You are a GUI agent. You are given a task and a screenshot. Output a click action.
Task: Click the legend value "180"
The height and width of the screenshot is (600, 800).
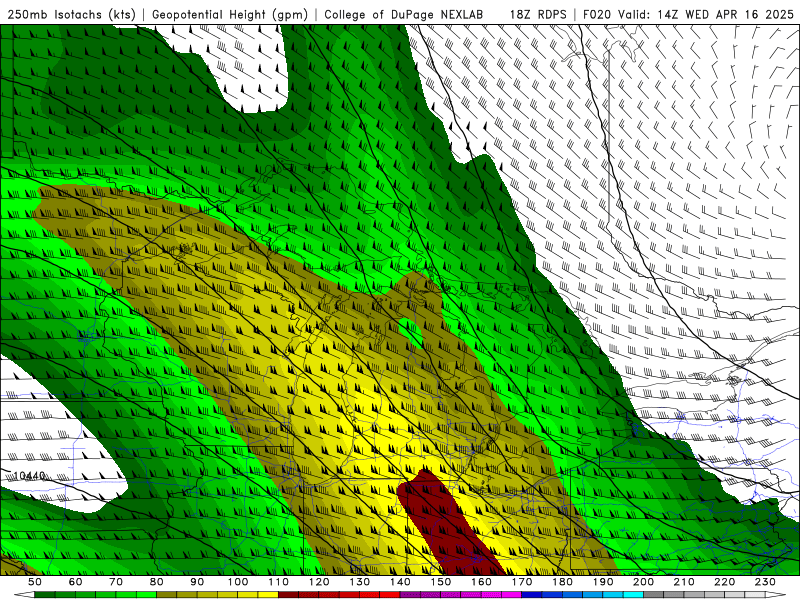pyautogui.click(x=562, y=582)
